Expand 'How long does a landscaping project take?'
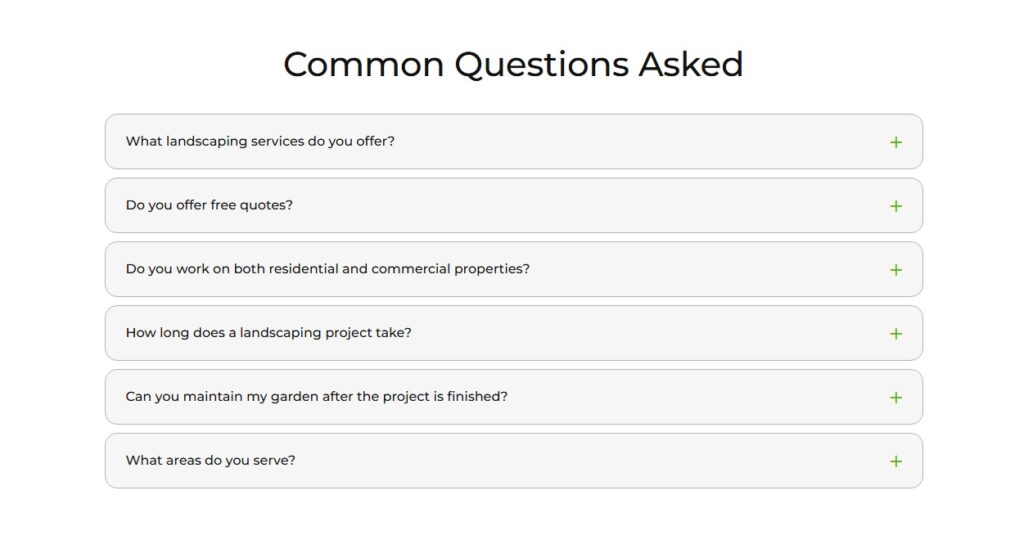The image size is (1024, 540). click(x=268, y=333)
